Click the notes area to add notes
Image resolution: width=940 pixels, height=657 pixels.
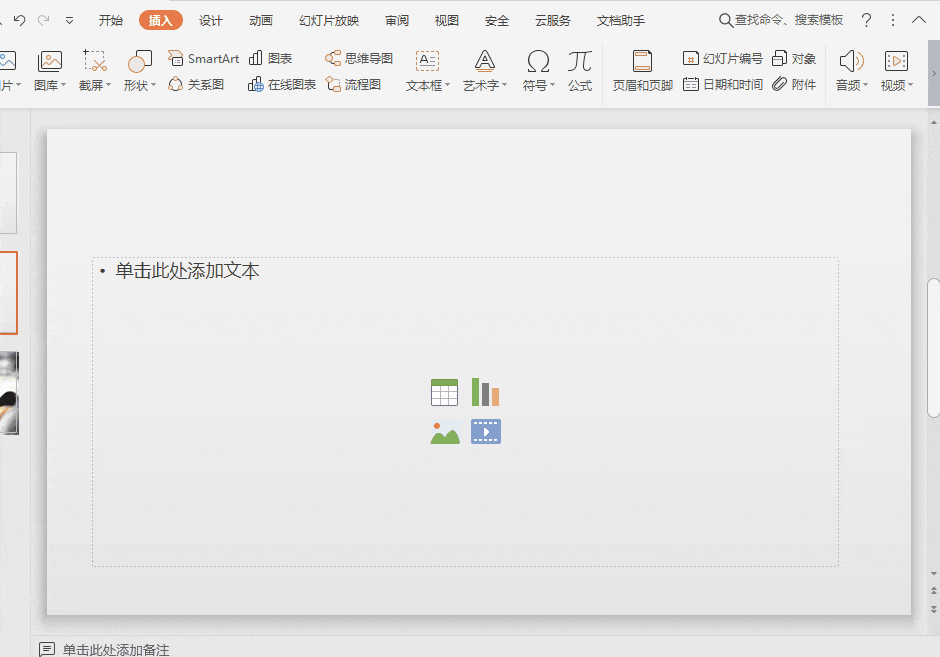click(x=116, y=649)
